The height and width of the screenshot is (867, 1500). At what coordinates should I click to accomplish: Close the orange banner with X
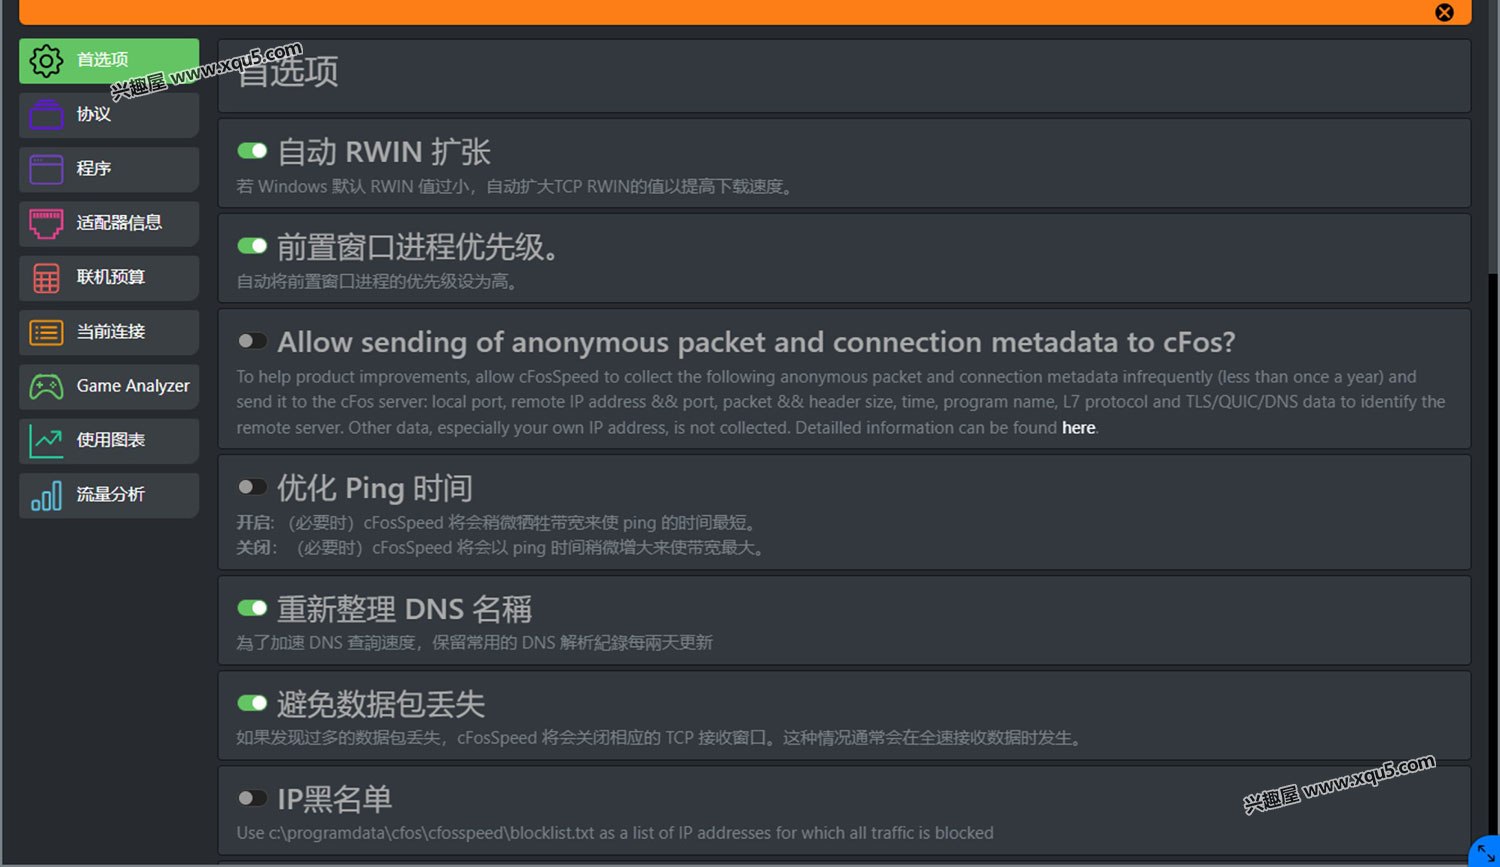click(x=1444, y=12)
